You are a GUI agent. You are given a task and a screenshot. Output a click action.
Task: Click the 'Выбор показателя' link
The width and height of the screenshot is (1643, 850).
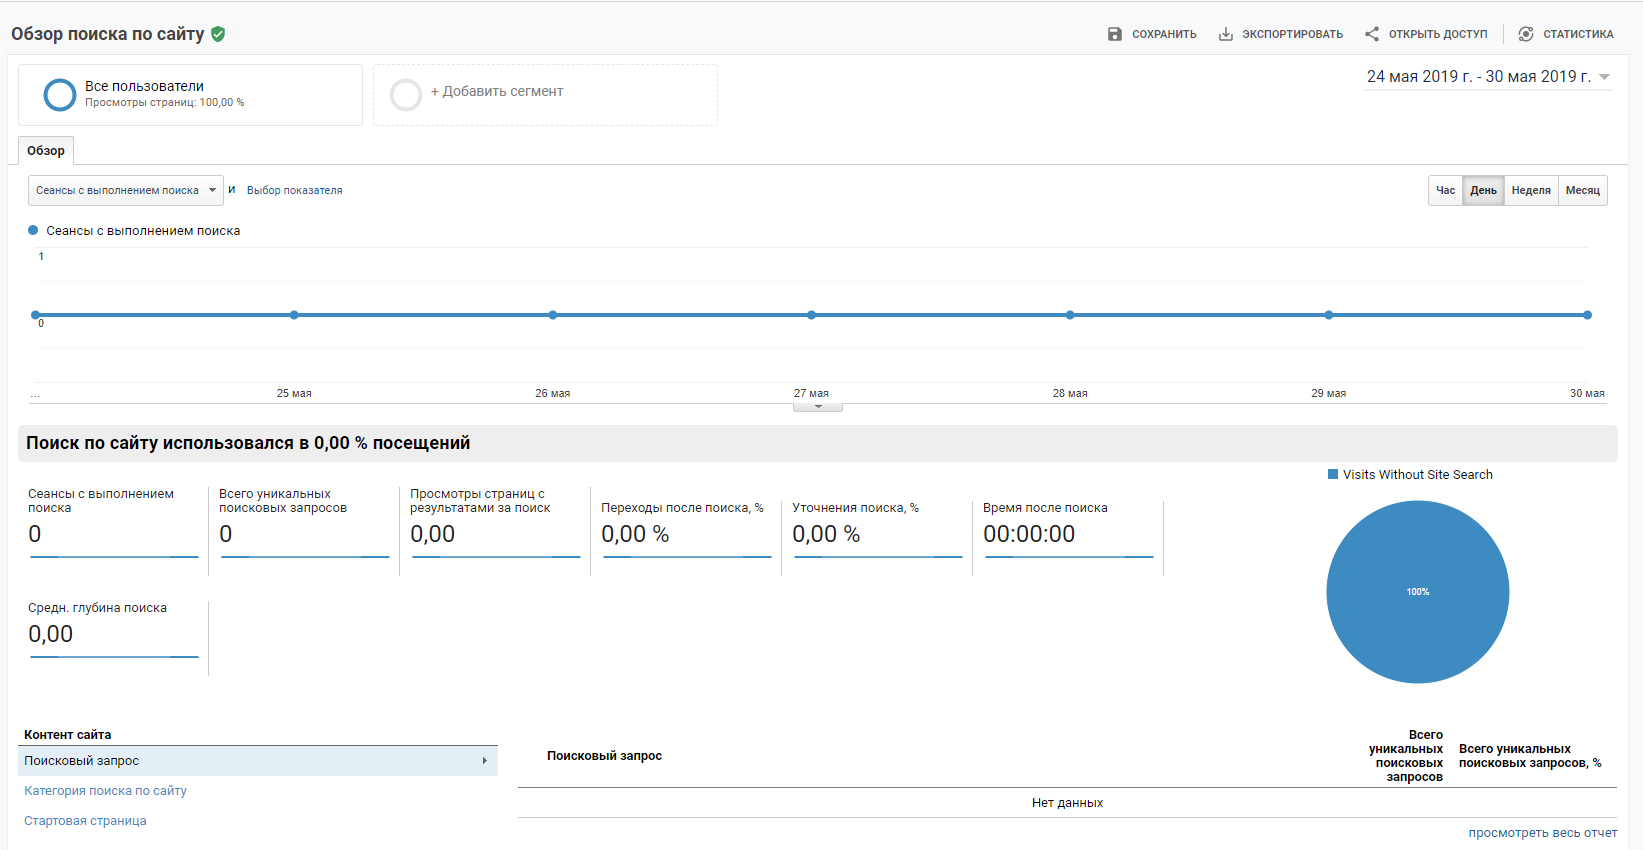(294, 190)
